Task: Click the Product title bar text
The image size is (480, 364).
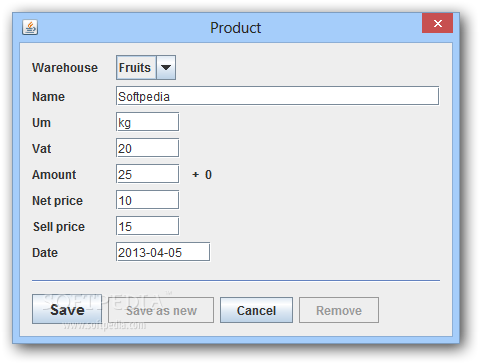Action: point(236,28)
